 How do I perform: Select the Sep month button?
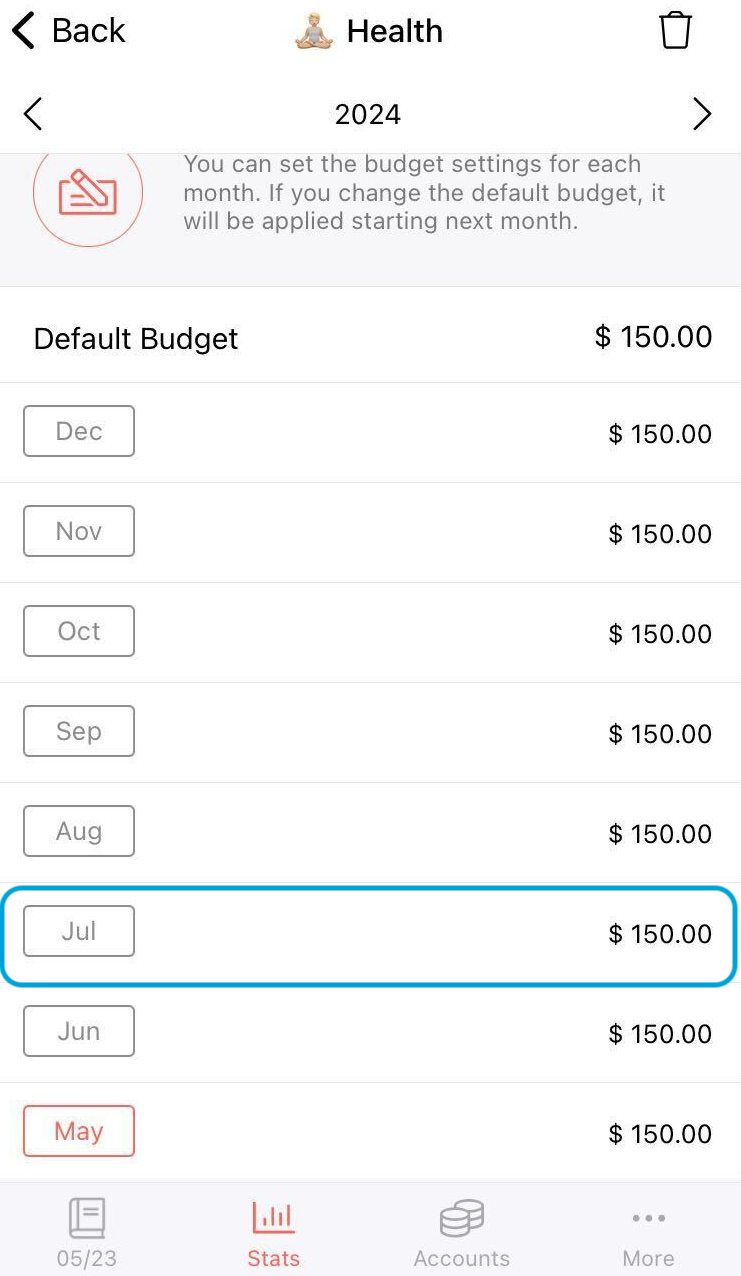(79, 731)
